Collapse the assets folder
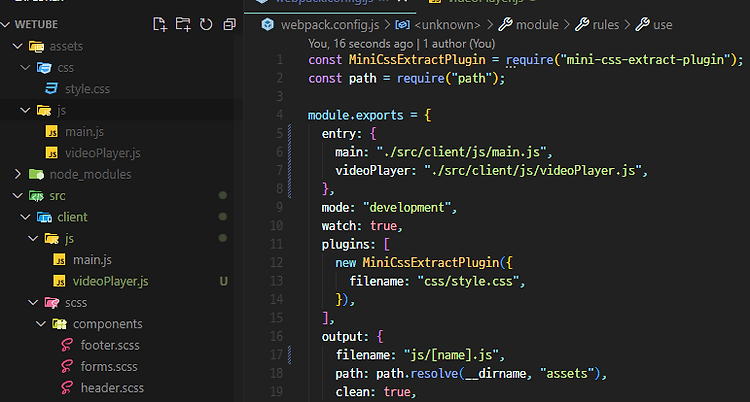This screenshot has width=750, height=402. point(18,46)
